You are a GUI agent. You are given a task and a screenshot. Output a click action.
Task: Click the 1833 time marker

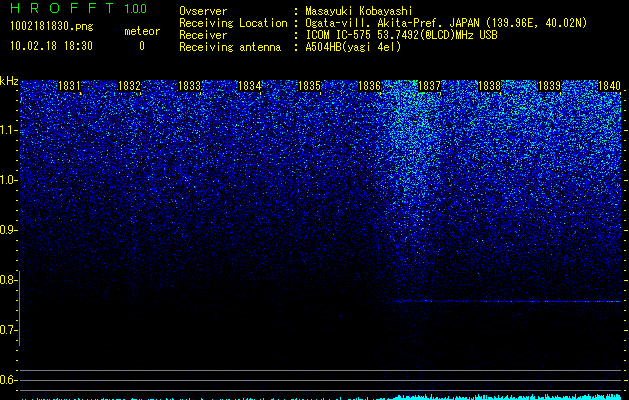click(189, 86)
